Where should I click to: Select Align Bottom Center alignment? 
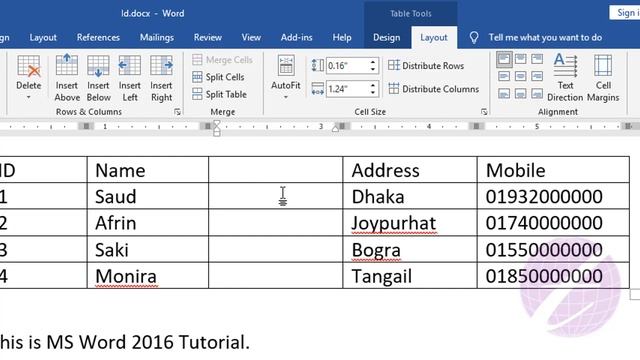[x=520, y=94]
